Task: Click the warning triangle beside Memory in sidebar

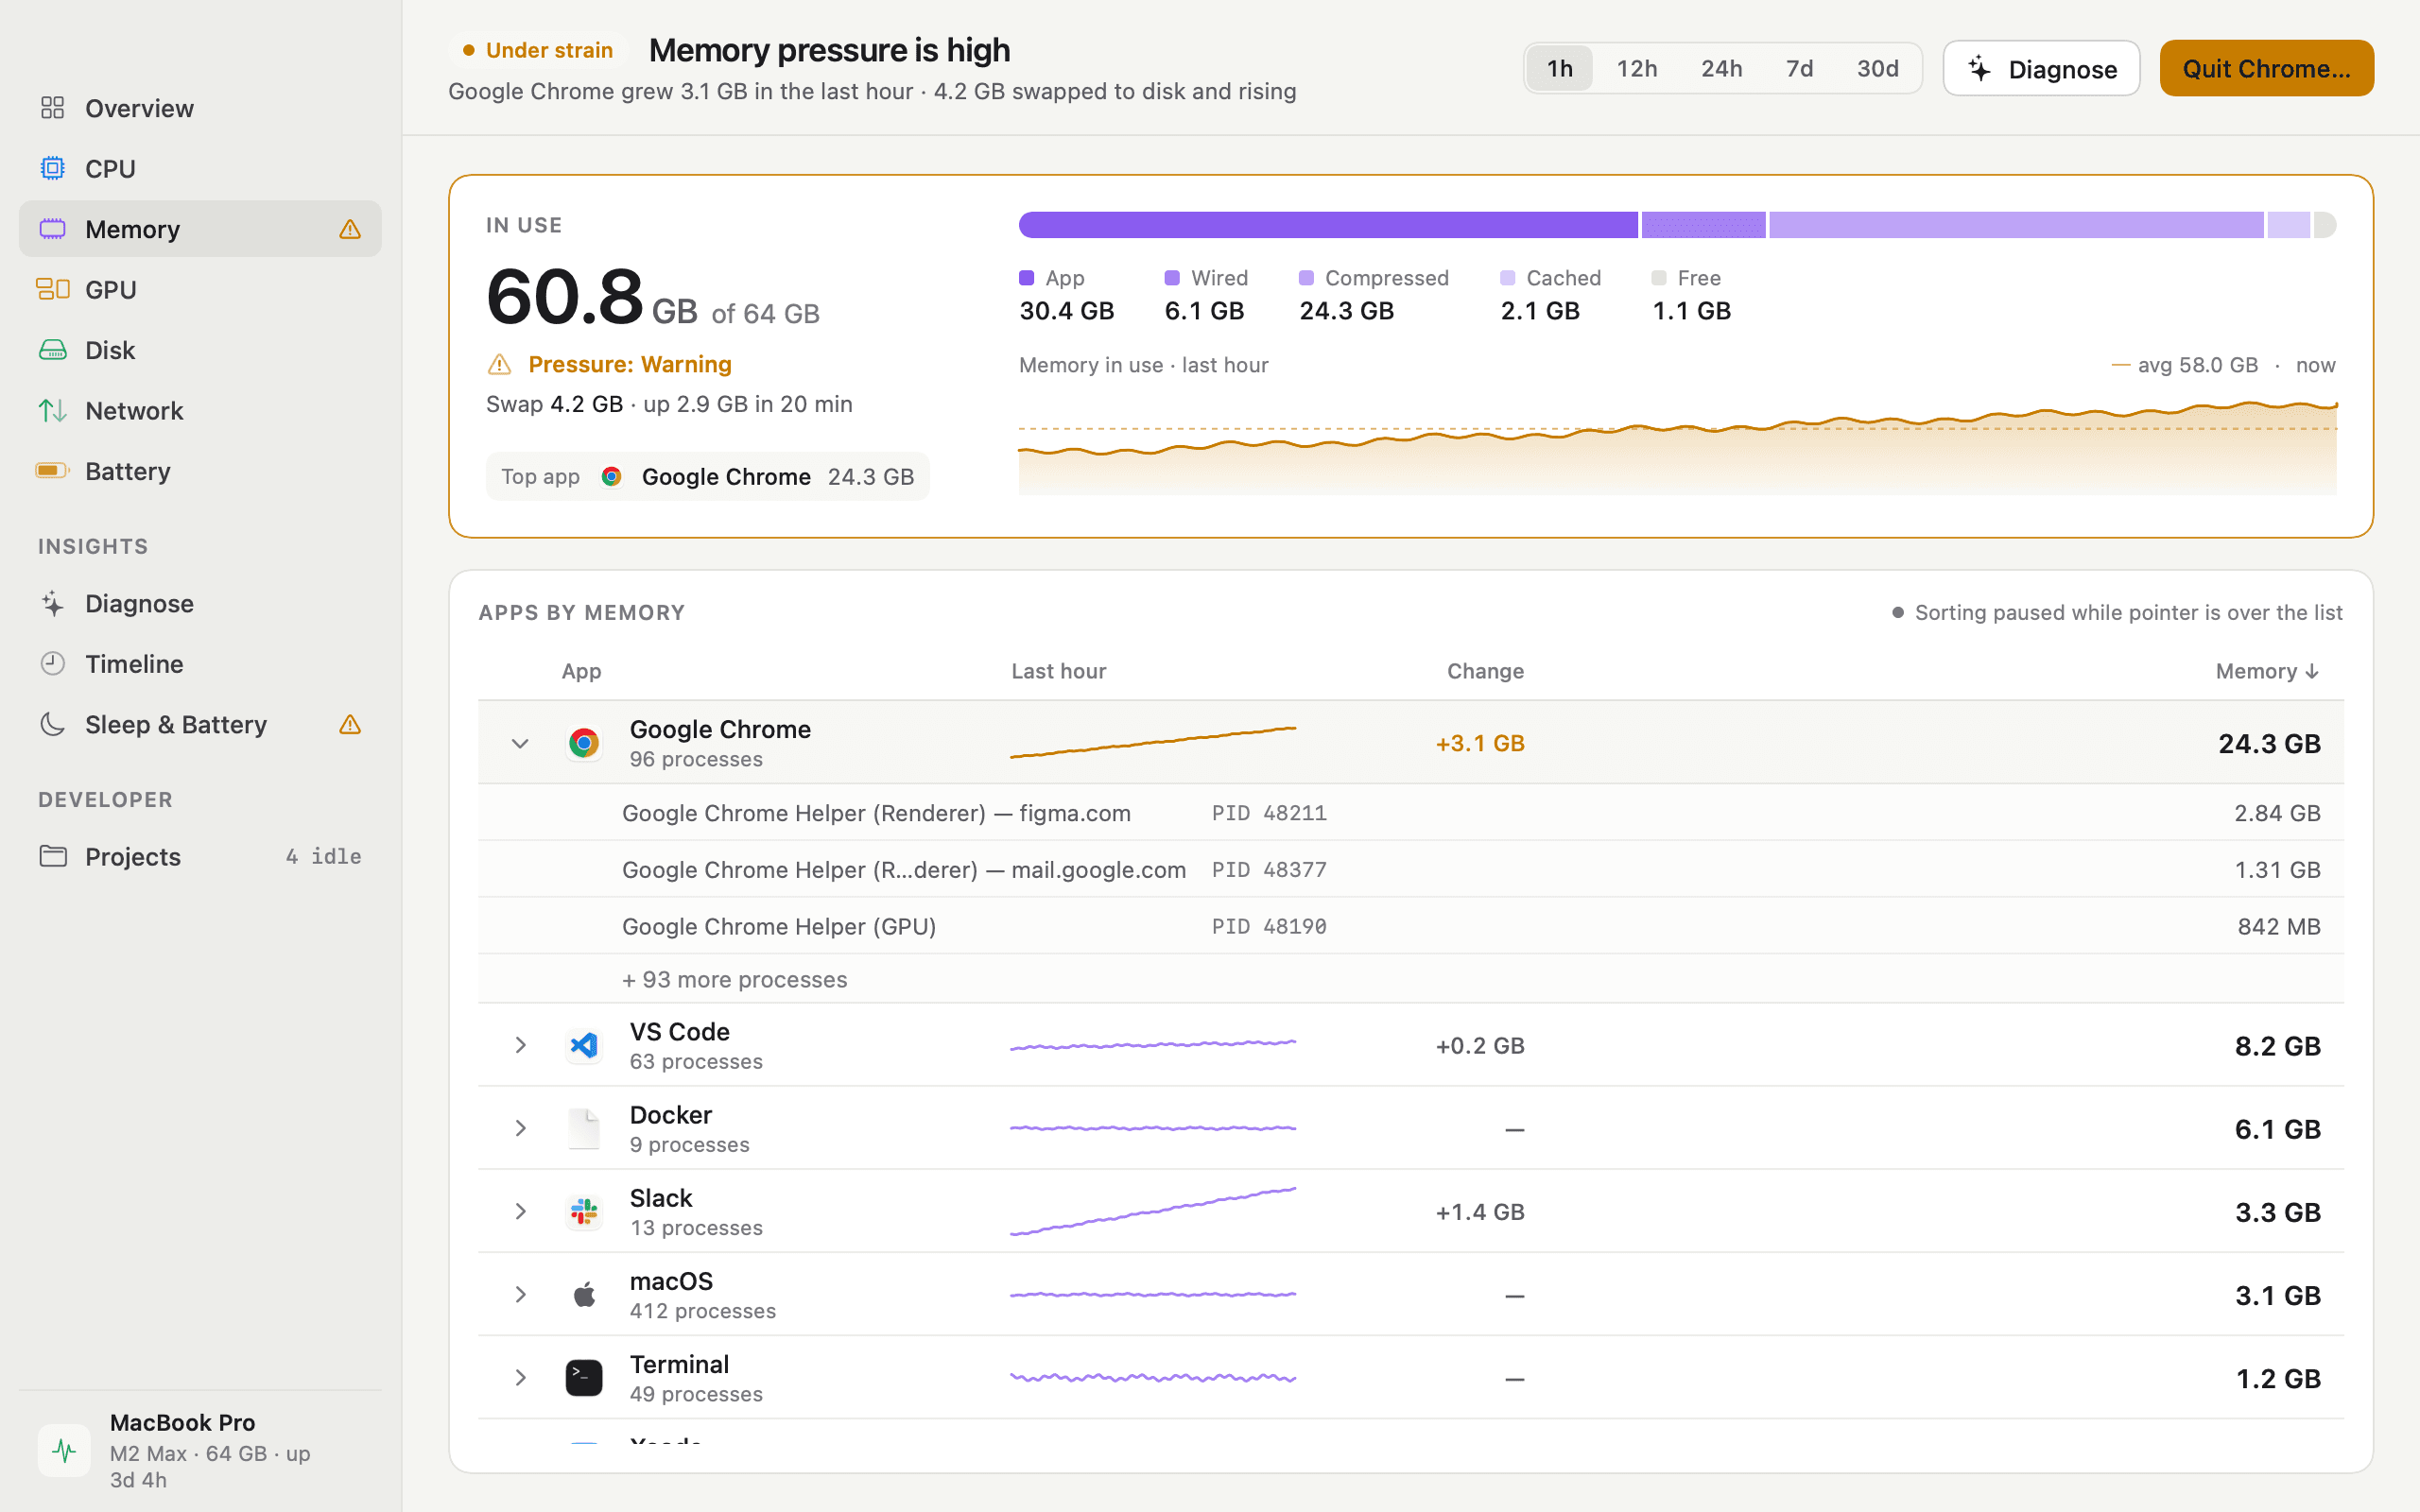Action: pyautogui.click(x=350, y=229)
